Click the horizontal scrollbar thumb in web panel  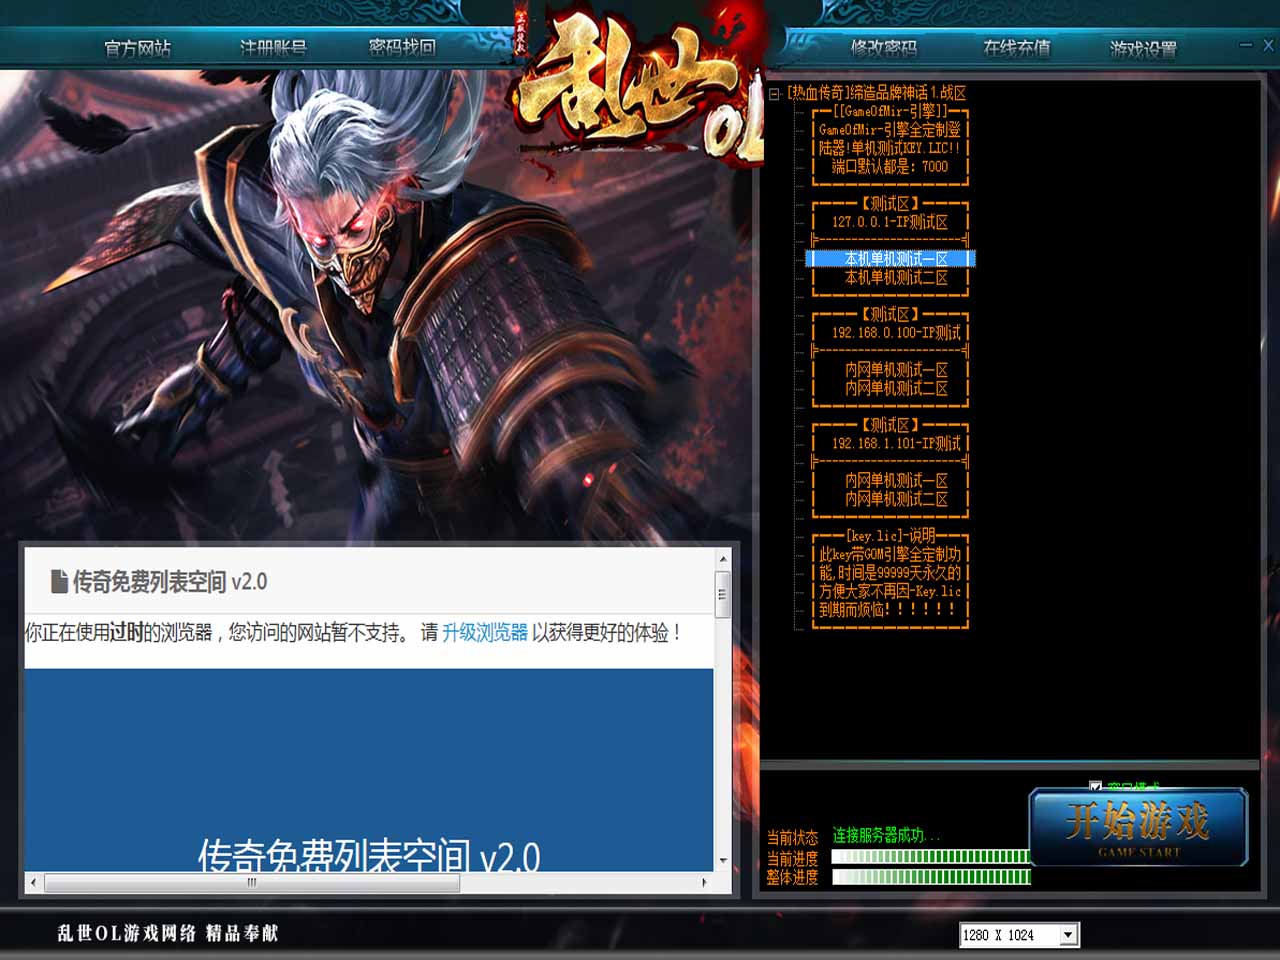pyautogui.click(x=251, y=883)
